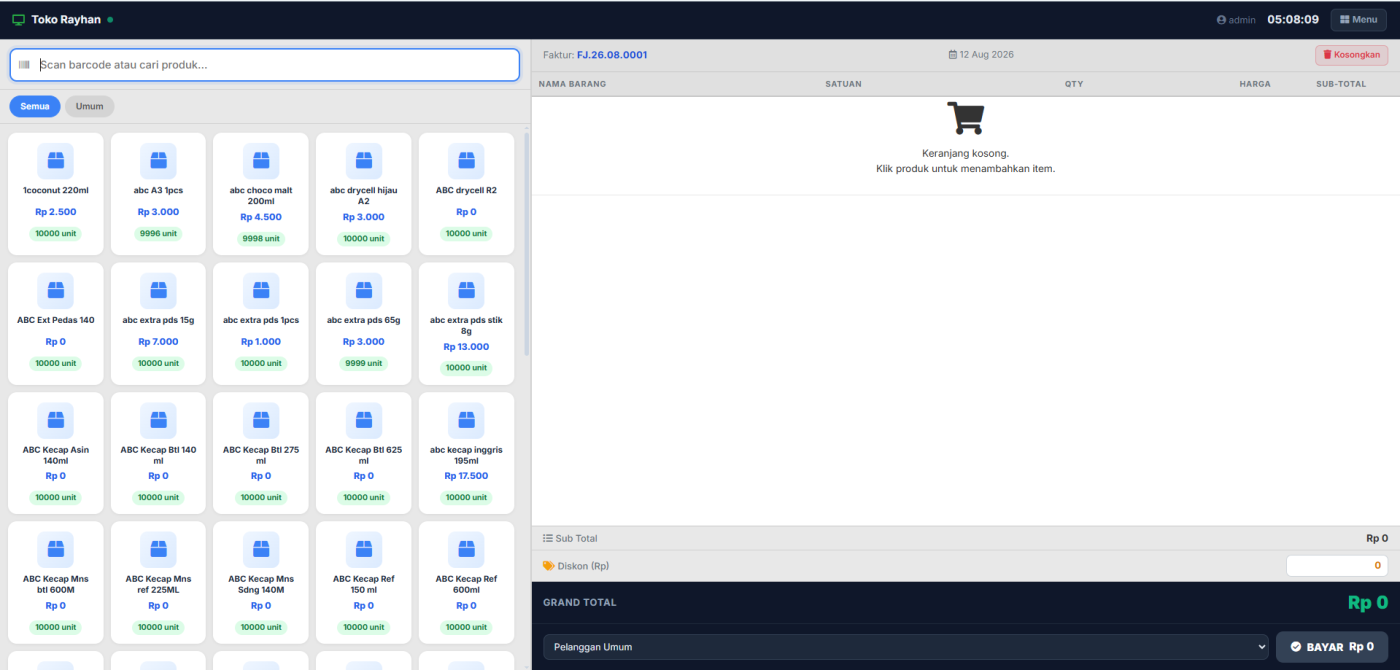
Task: Click the 9998 unit stock badge
Action: (x=261, y=239)
